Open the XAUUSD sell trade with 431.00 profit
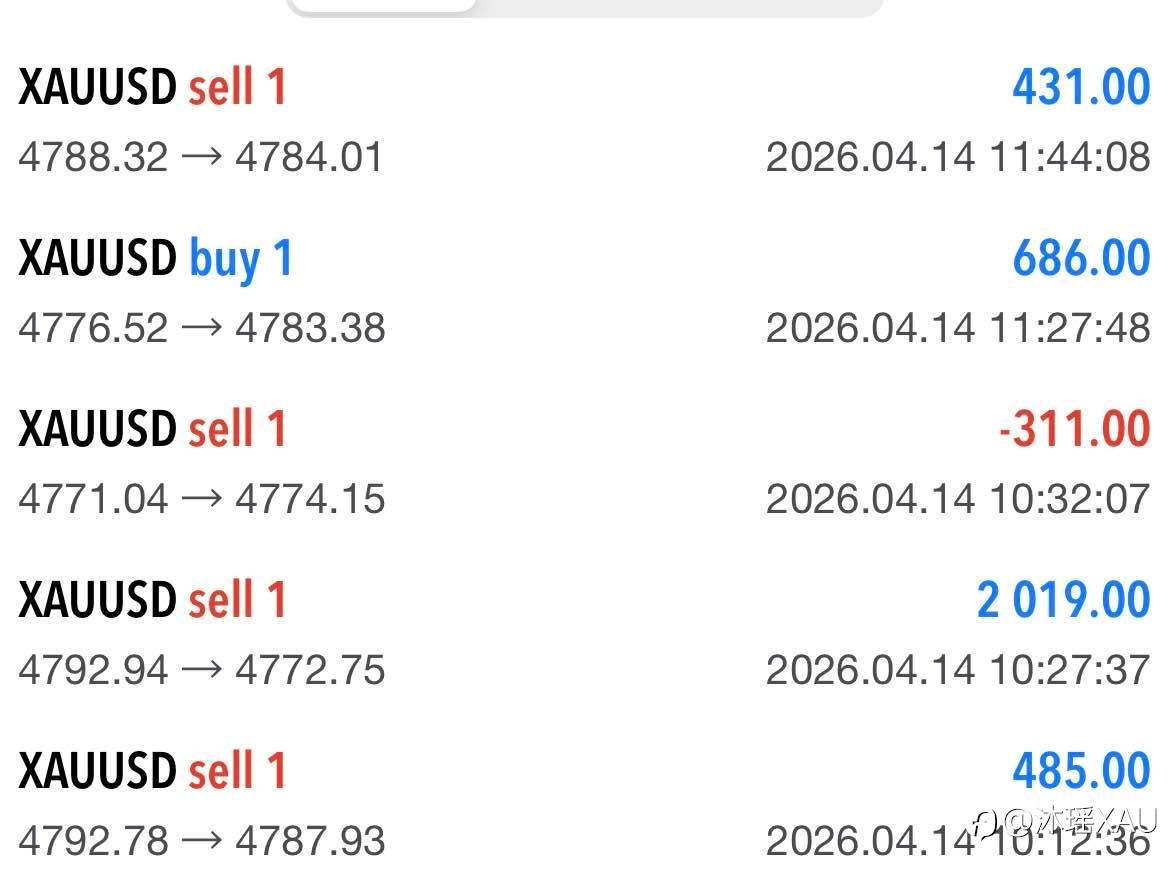 pos(152,88)
